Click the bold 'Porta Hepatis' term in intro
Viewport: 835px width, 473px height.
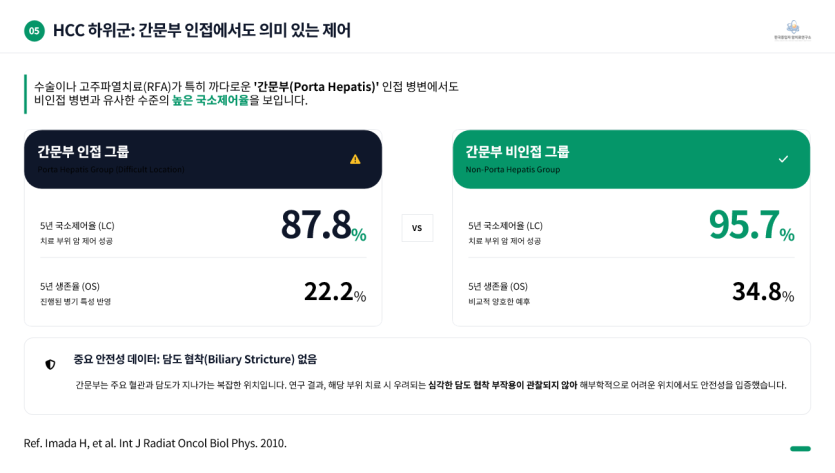[316, 87]
